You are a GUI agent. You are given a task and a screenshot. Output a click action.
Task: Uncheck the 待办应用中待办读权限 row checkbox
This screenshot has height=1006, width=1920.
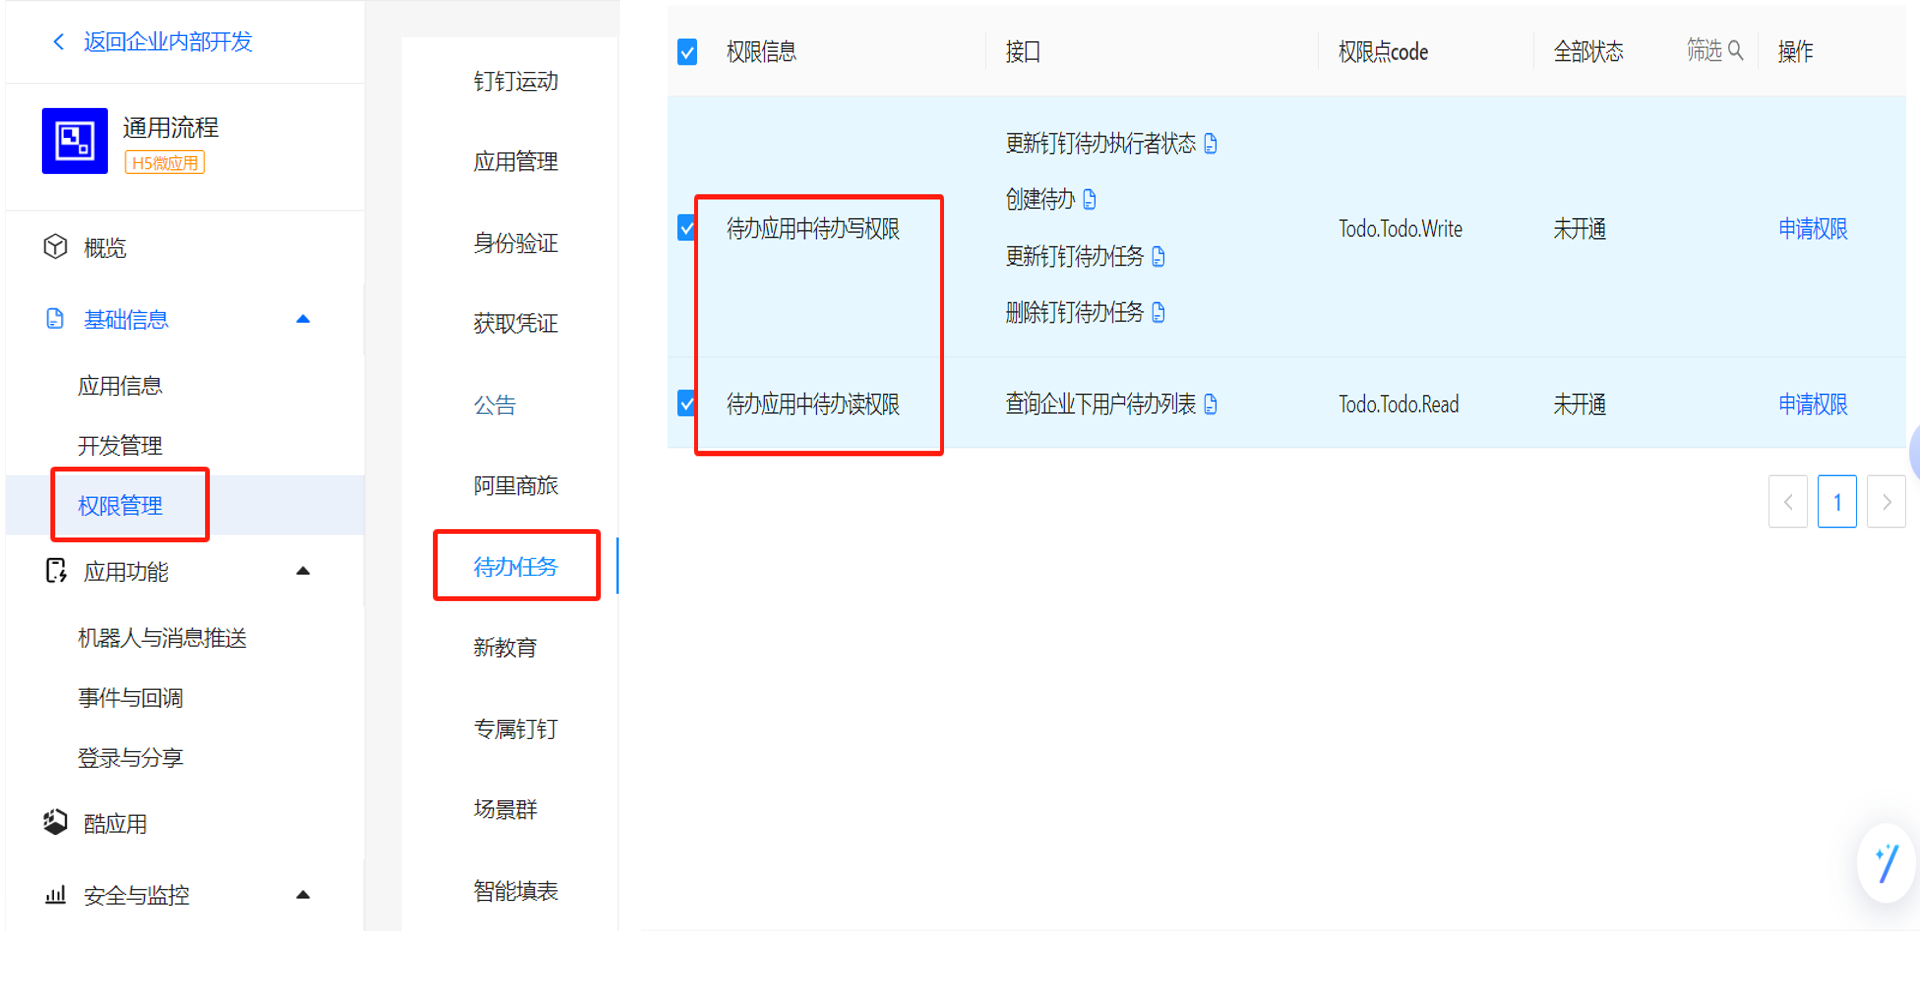click(x=686, y=404)
